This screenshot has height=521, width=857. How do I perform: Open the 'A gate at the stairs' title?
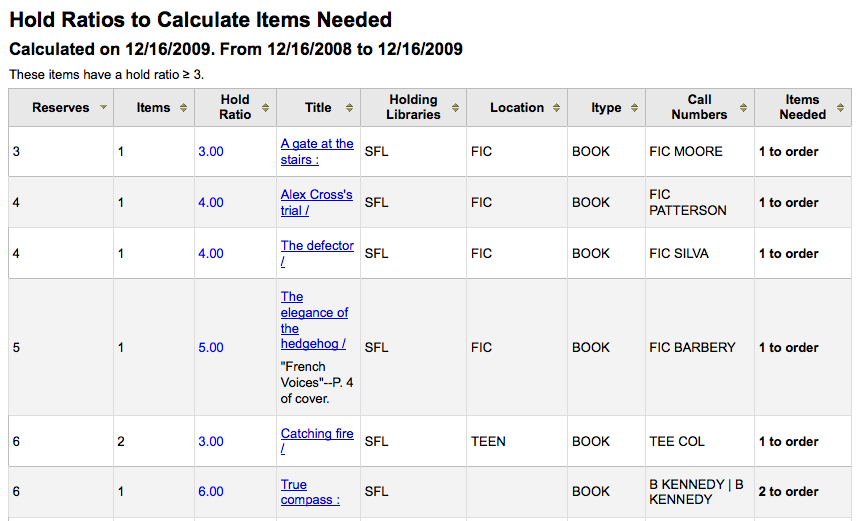317,151
